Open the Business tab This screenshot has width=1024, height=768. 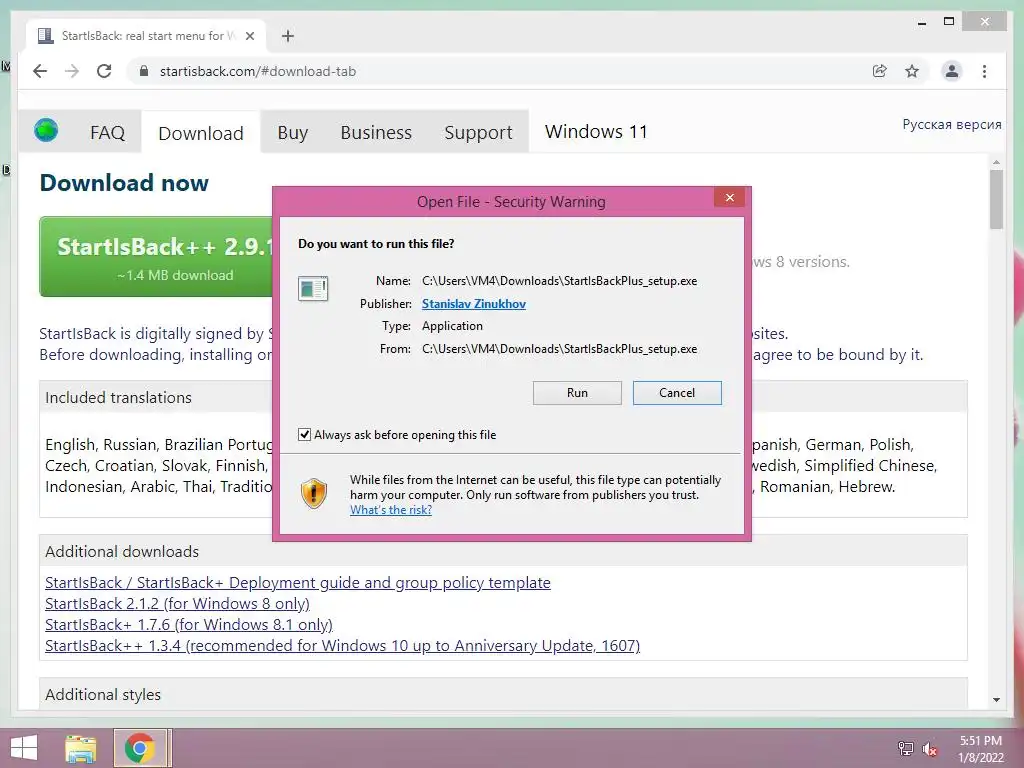[x=376, y=133]
